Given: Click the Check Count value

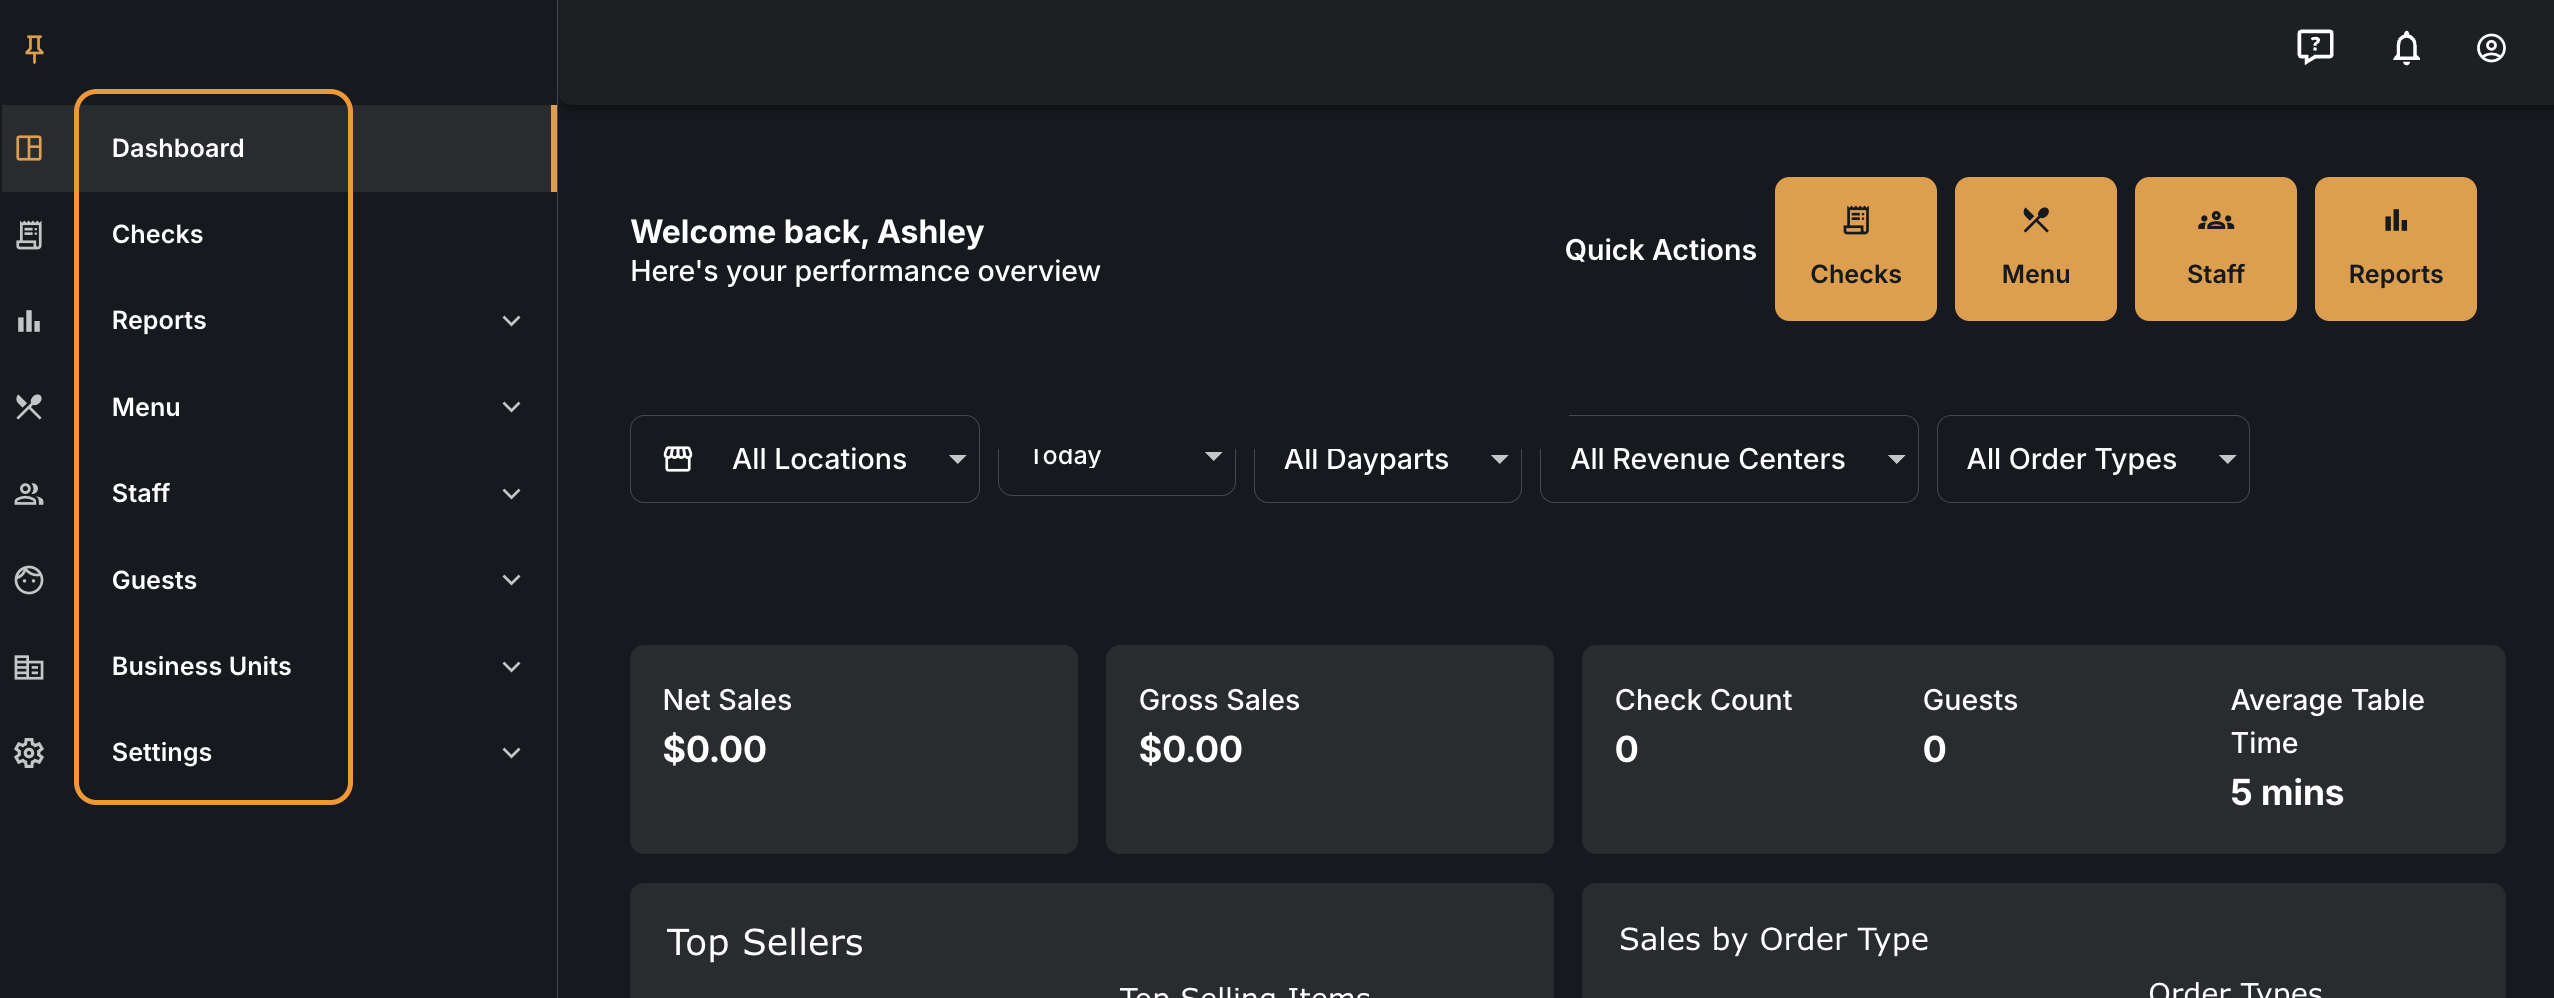Looking at the screenshot, I should pyautogui.click(x=1627, y=749).
